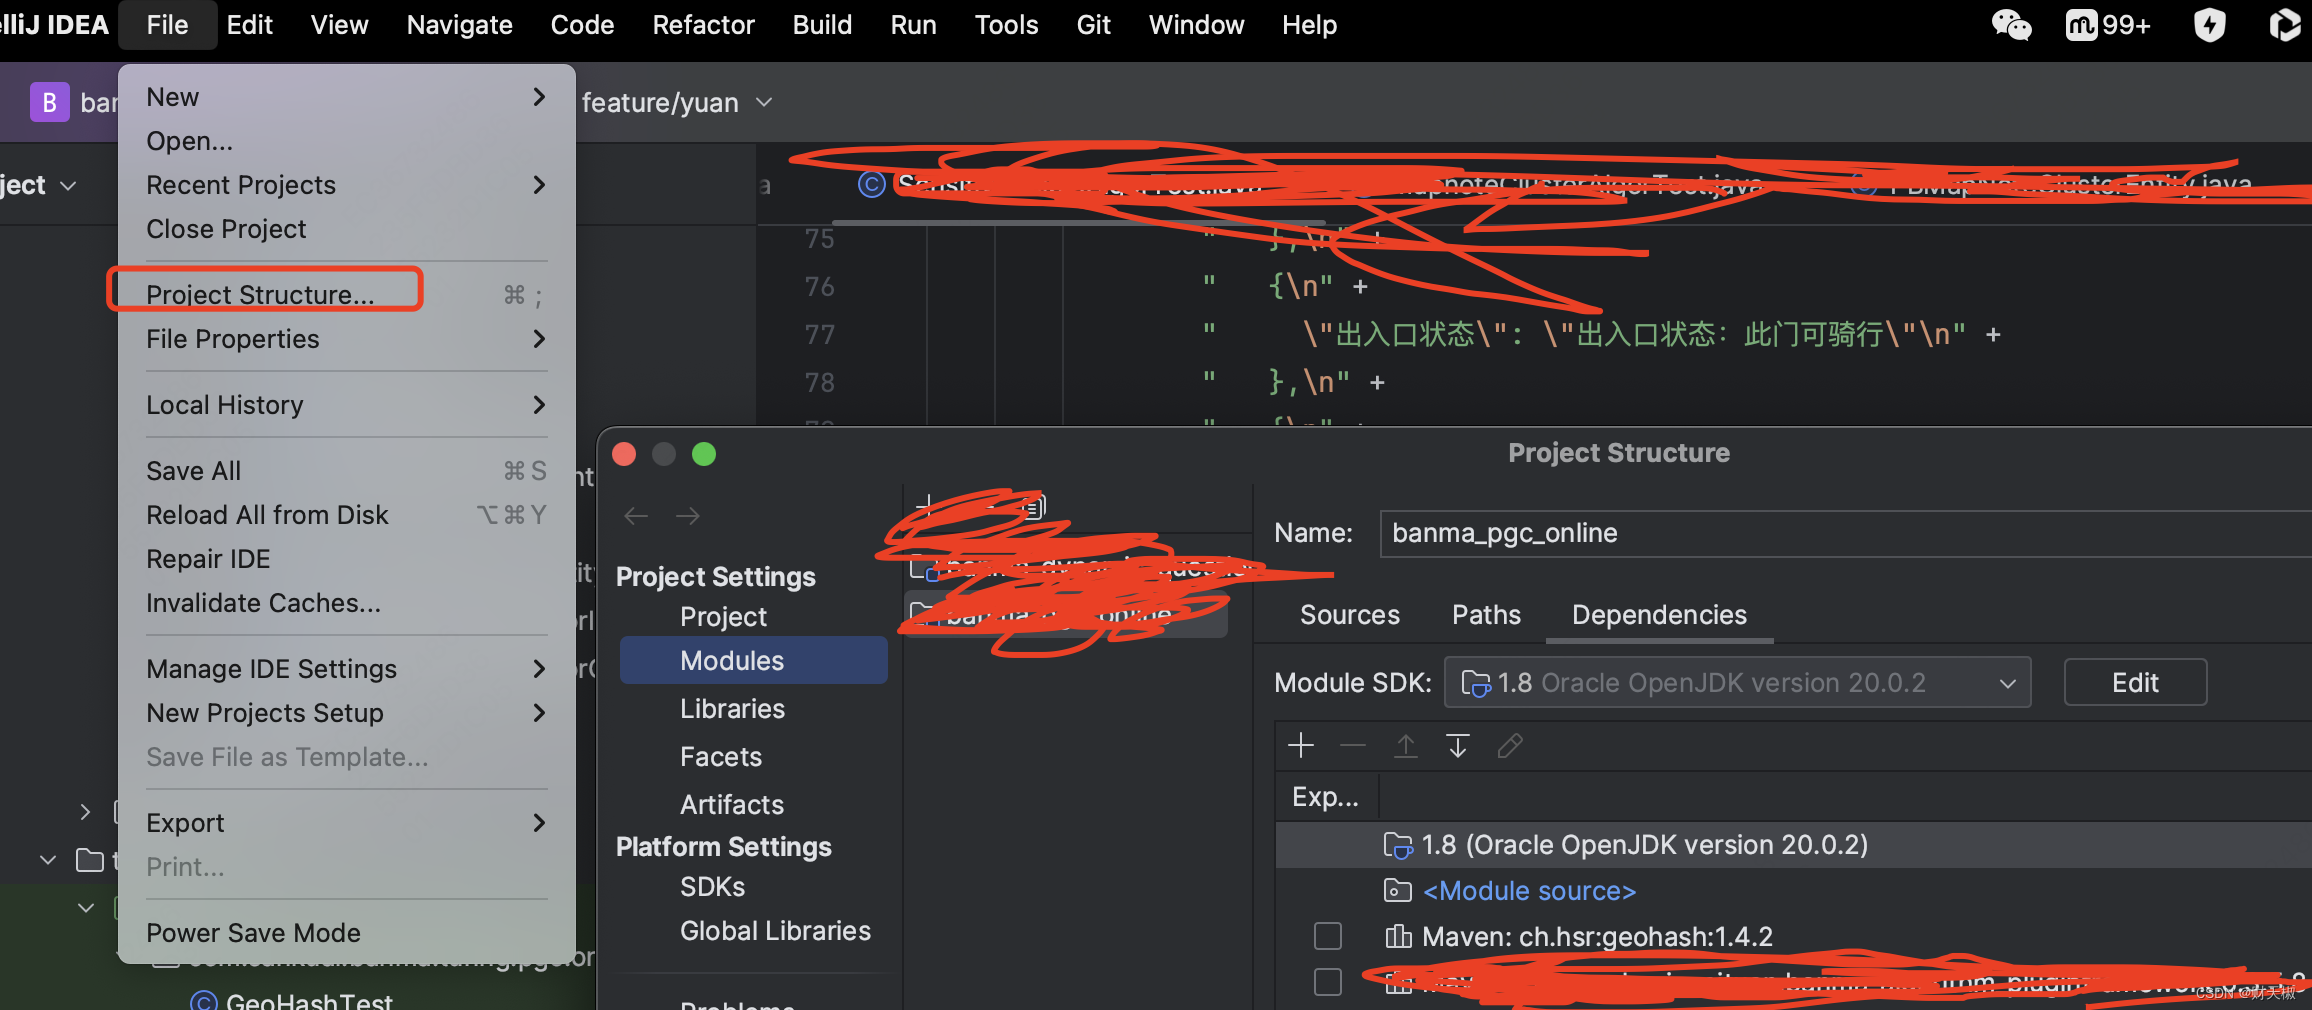Switch to the Dependencies tab
The height and width of the screenshot is (1010, 2312).
(x=1659, y=615)
